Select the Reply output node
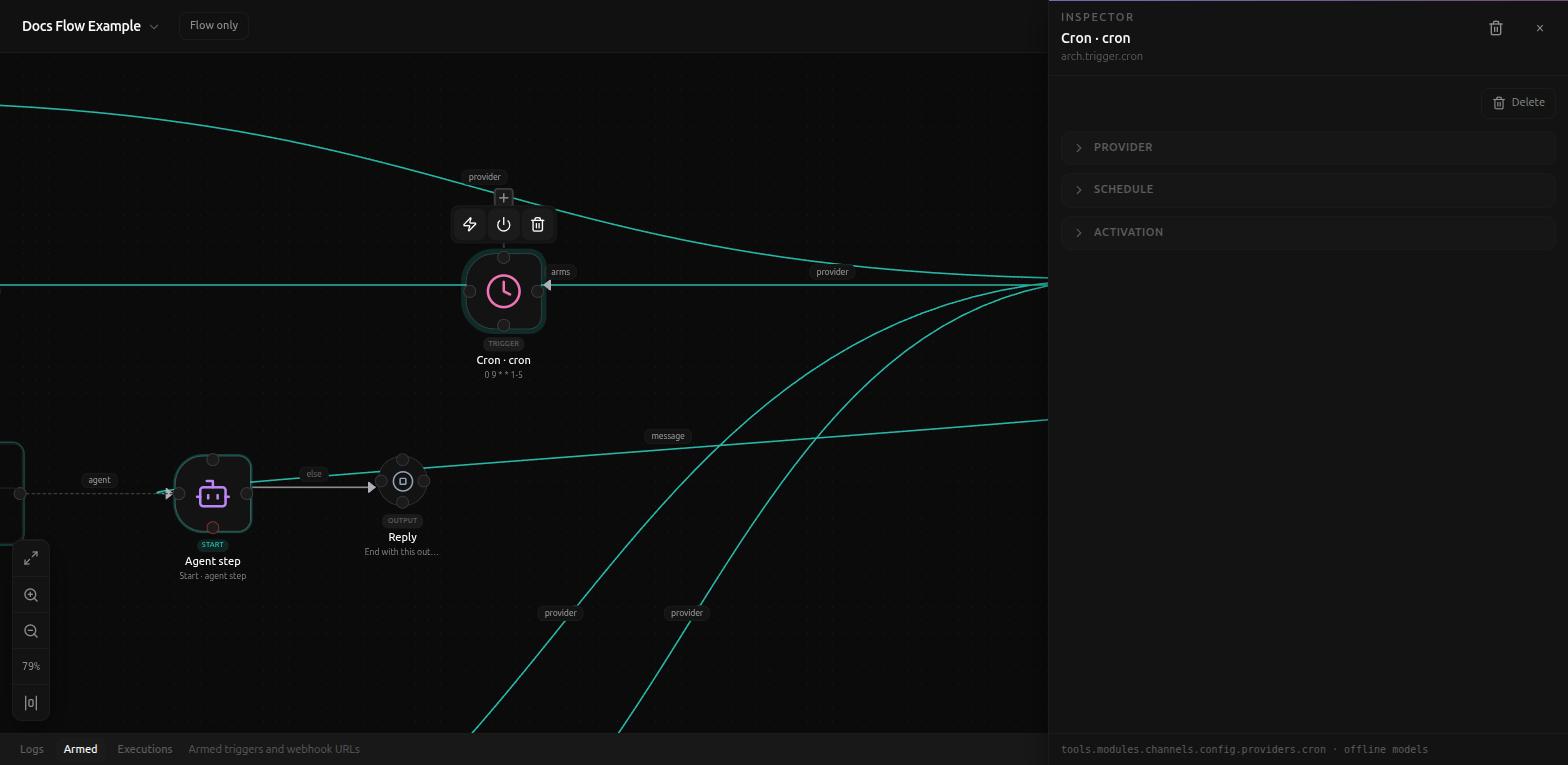This screenshot has width=1568, height=765. click(403, 481)
